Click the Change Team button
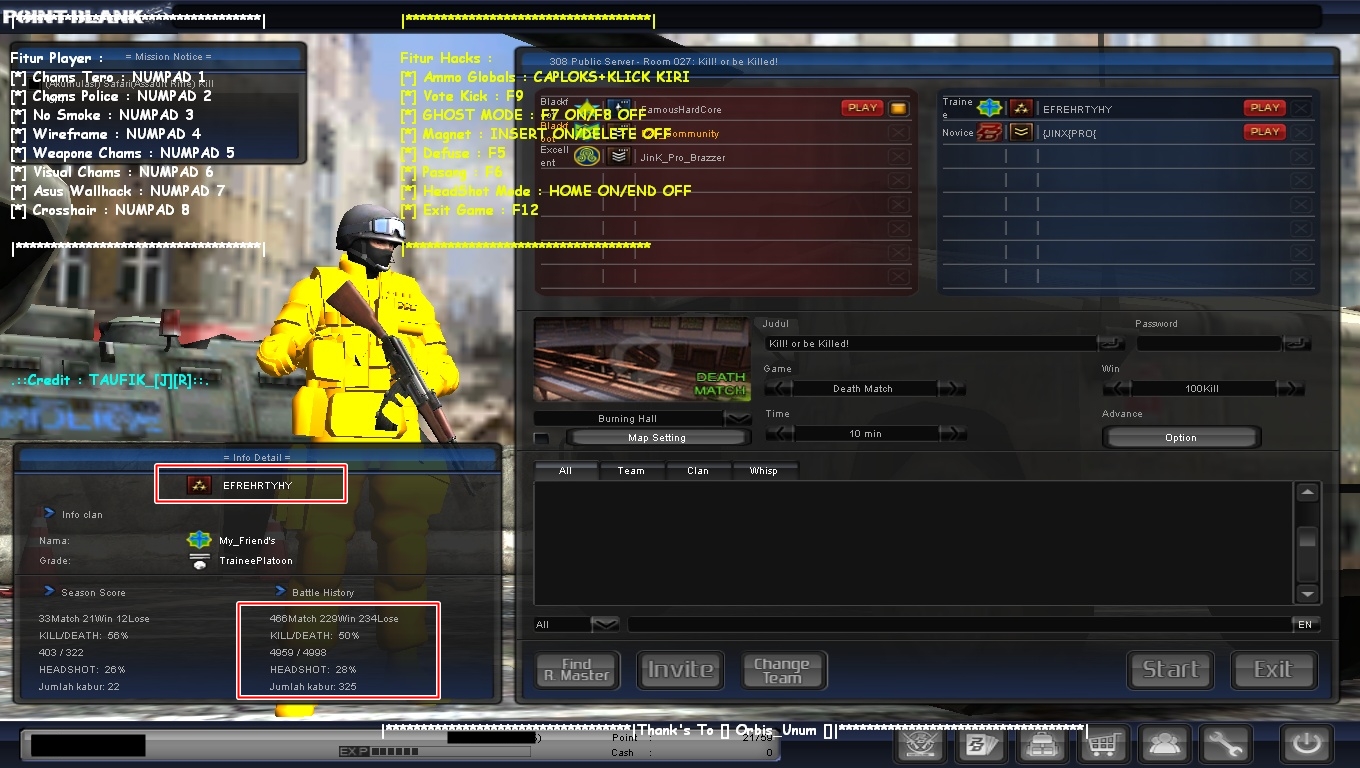This screenshot has width=1360, height=768. pyautogui.click(x=782, y=670)
